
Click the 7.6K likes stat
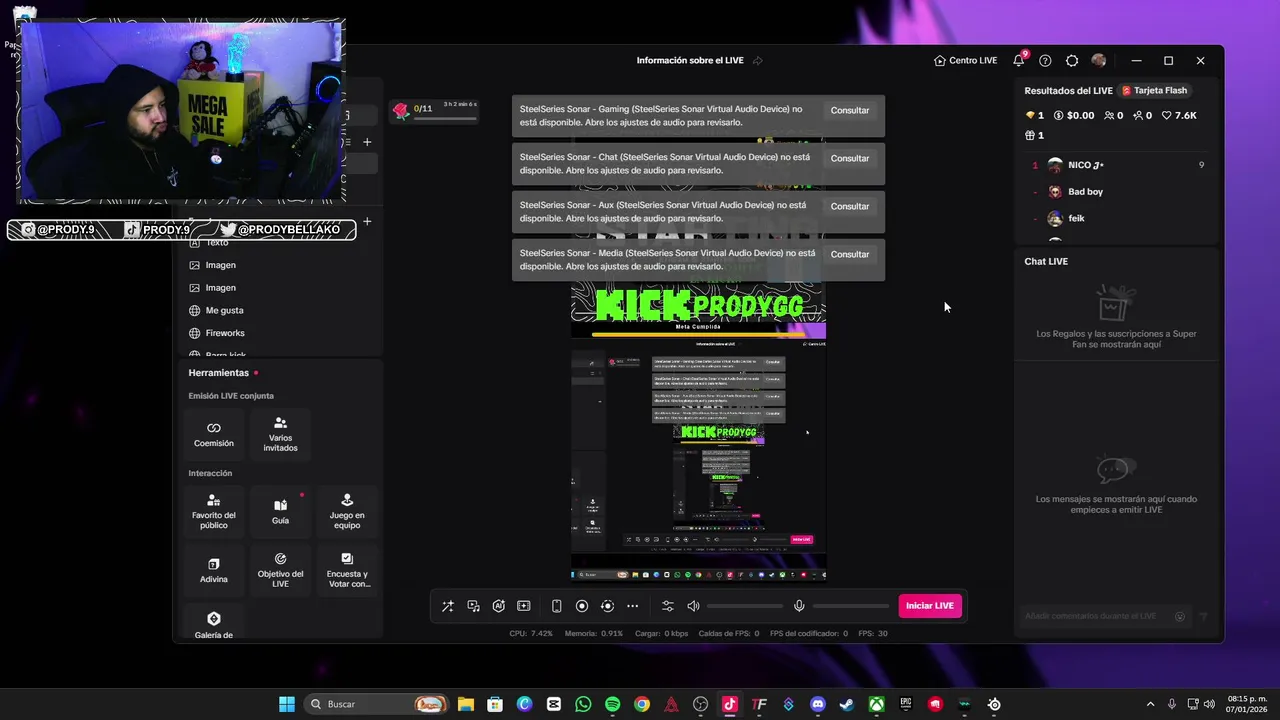coord(1178,115)
